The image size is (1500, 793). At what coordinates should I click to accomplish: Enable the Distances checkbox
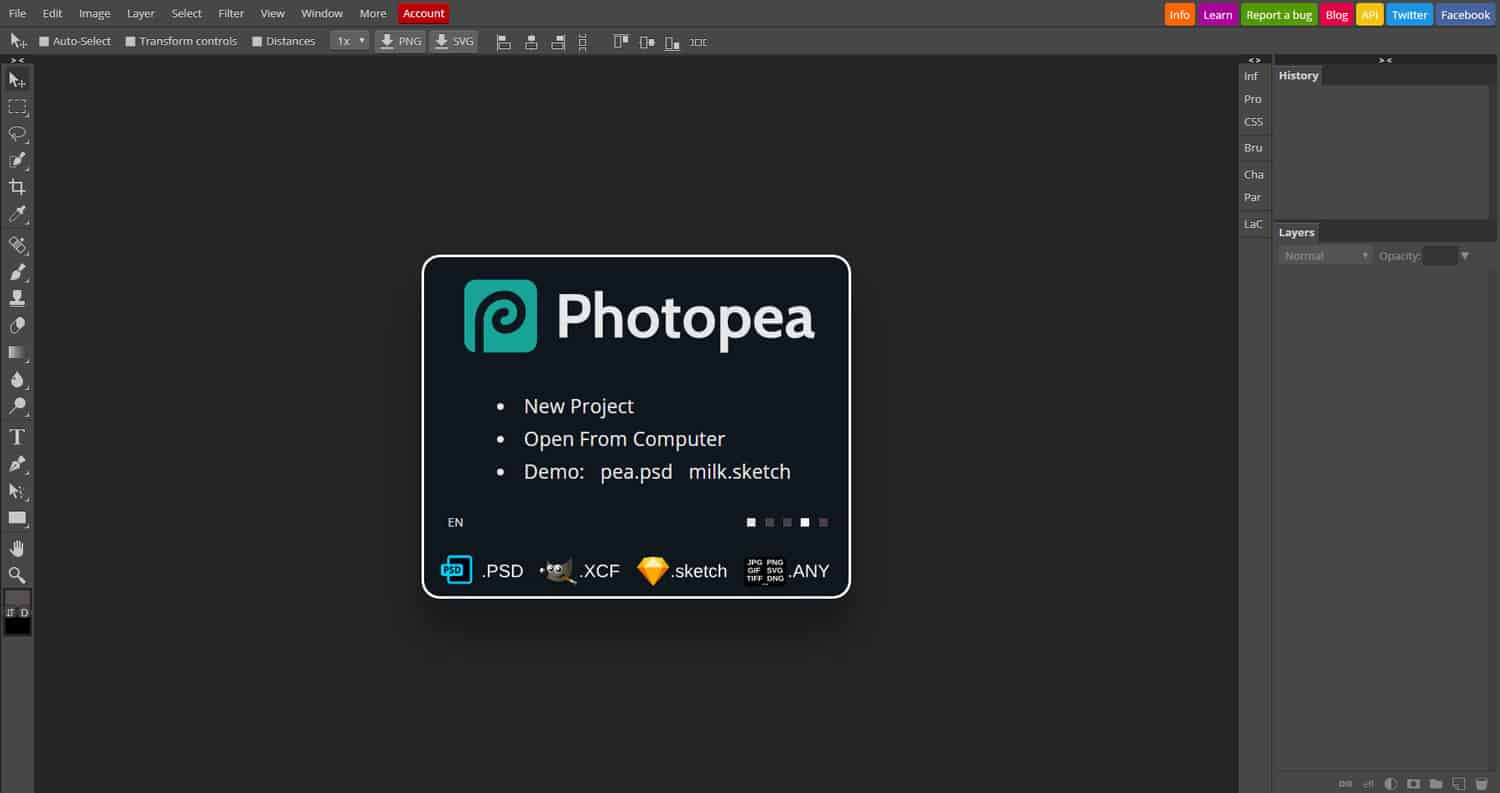[257, 41]
